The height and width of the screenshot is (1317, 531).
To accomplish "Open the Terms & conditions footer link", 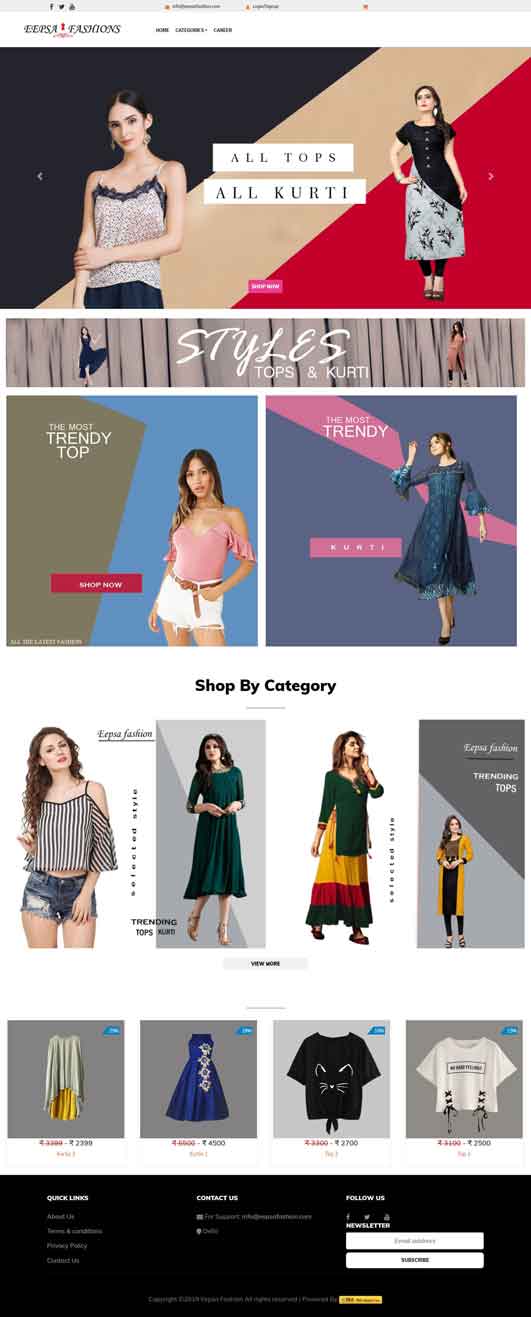I will [74, 1231].
